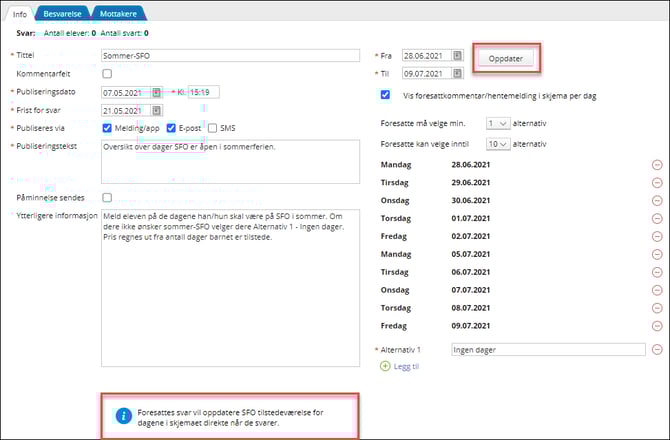
Task: Toggle the SMS publishing checkbox
Action: (x=212, y=128)
